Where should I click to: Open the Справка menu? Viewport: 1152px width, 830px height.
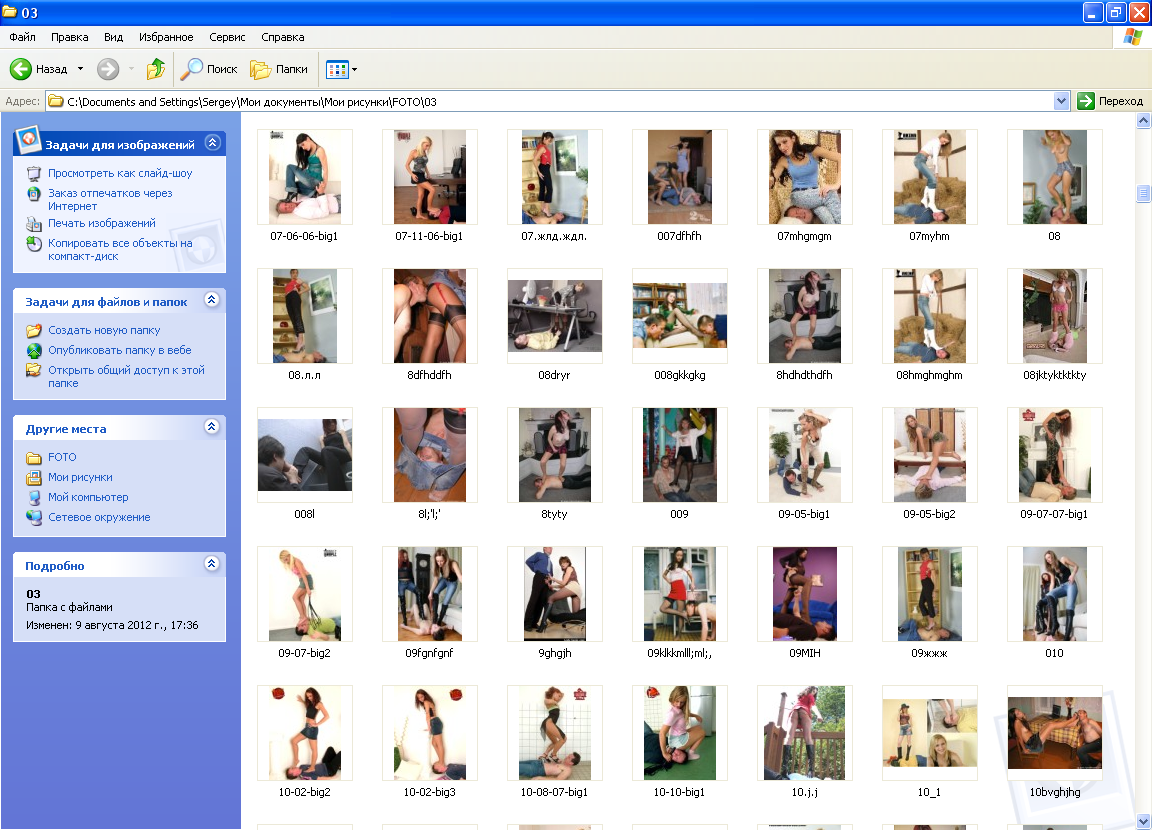tap(283, 37)
